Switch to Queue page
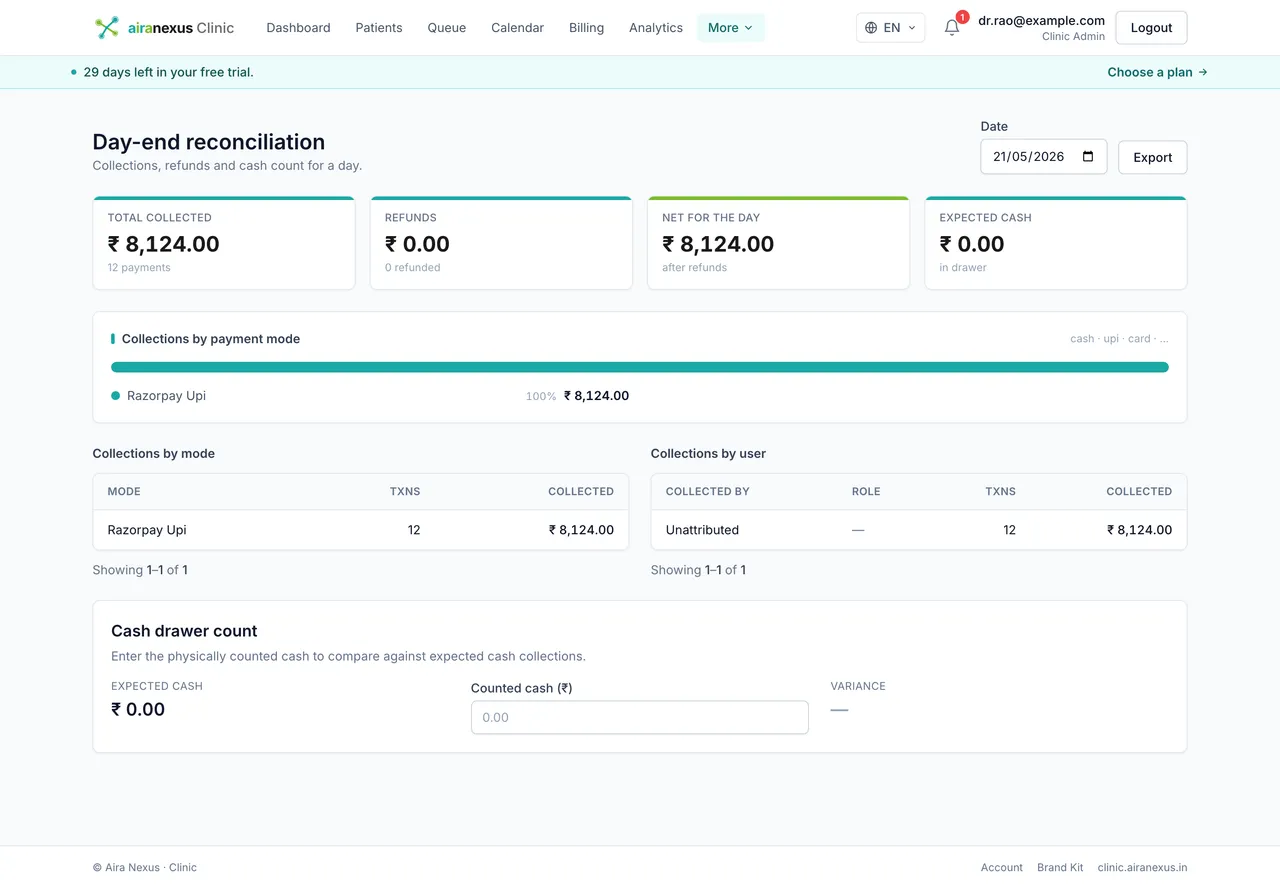The width and height of the screenshot is (1280, 889). pos(447,28)
